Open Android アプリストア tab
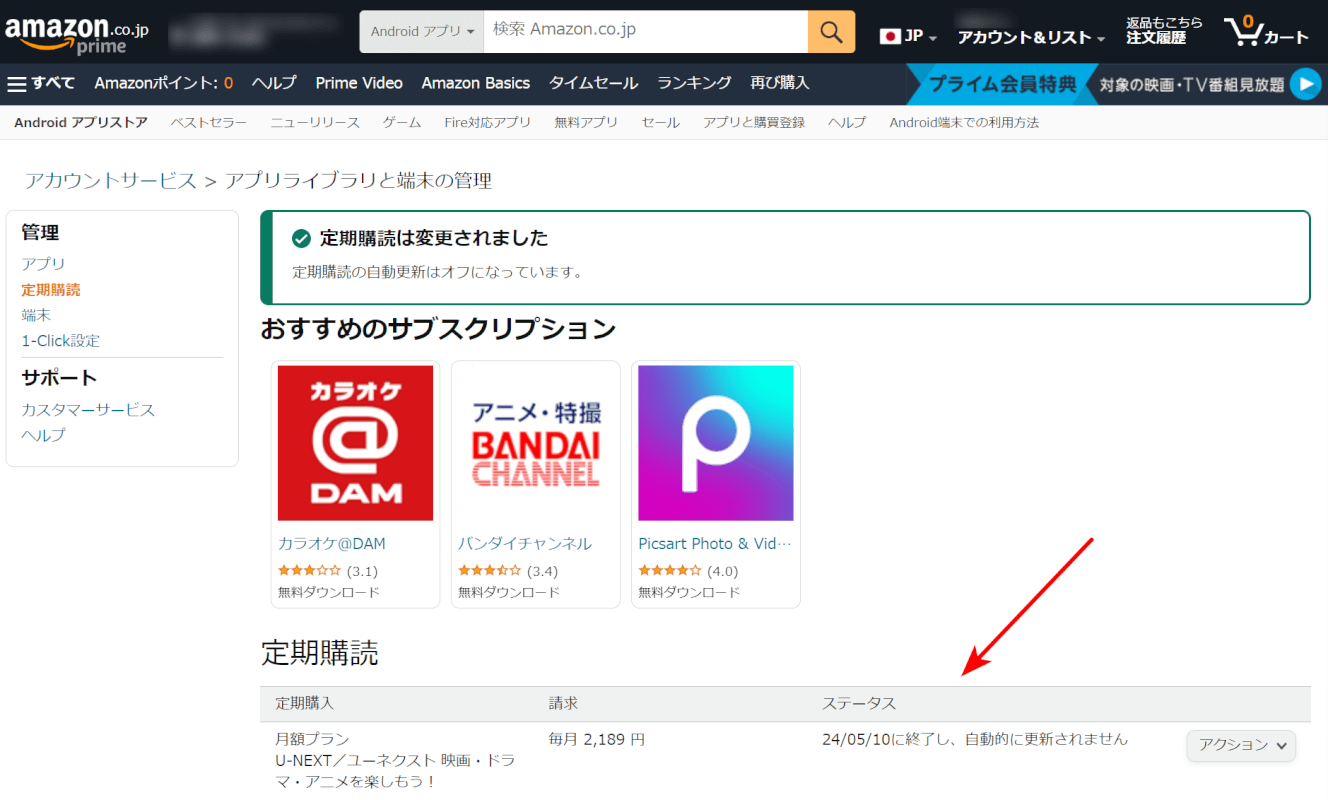Screen dimensions: 1328x800 click(x=81, y=122)
